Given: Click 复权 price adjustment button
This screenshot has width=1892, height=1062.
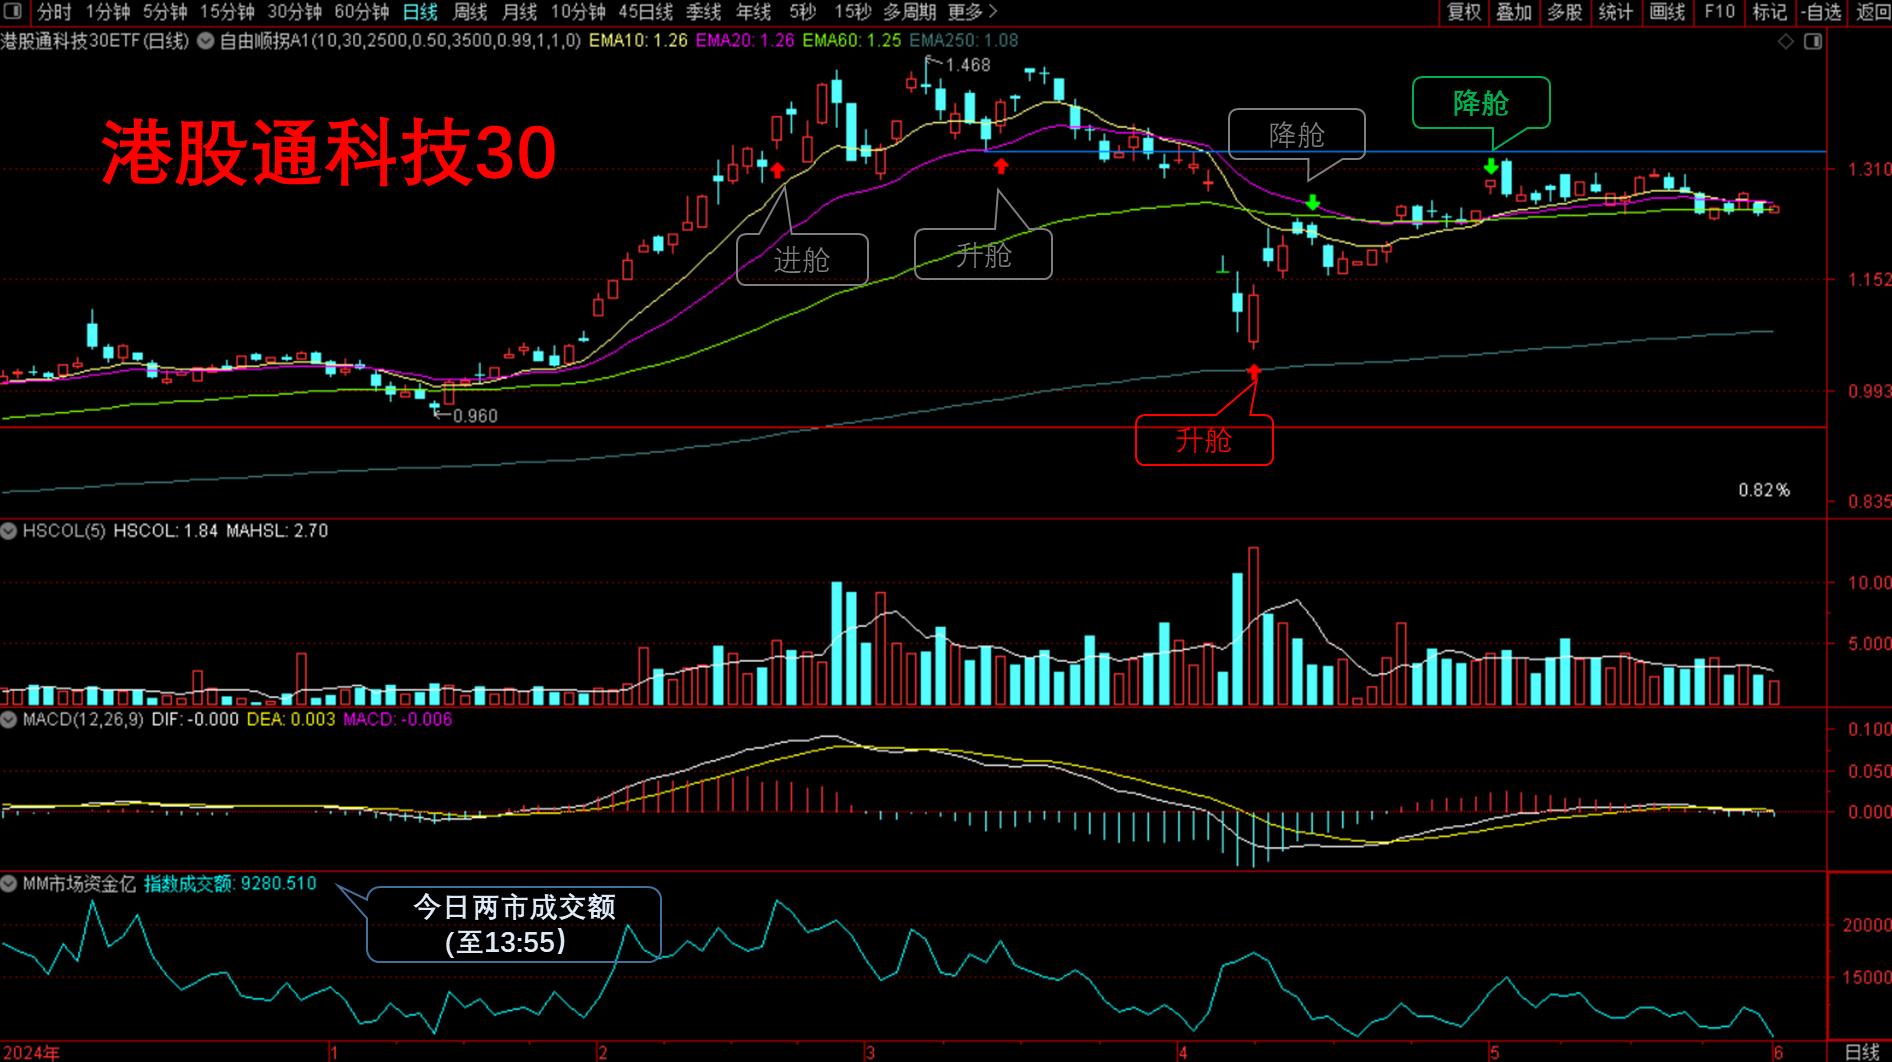Looking at the screenshot, I should coord(1464,12).
